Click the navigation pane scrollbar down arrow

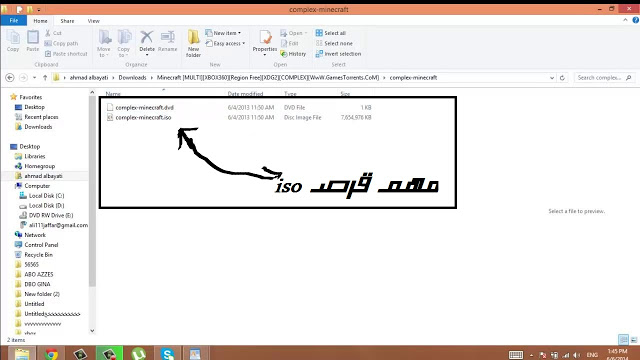pos(92,331)
